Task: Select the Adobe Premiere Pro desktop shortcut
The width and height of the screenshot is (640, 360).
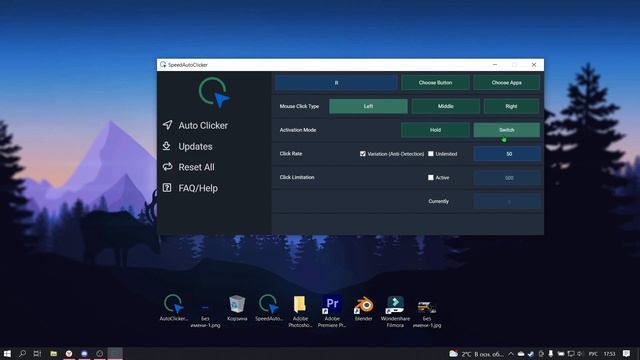Action: [331, 311]
